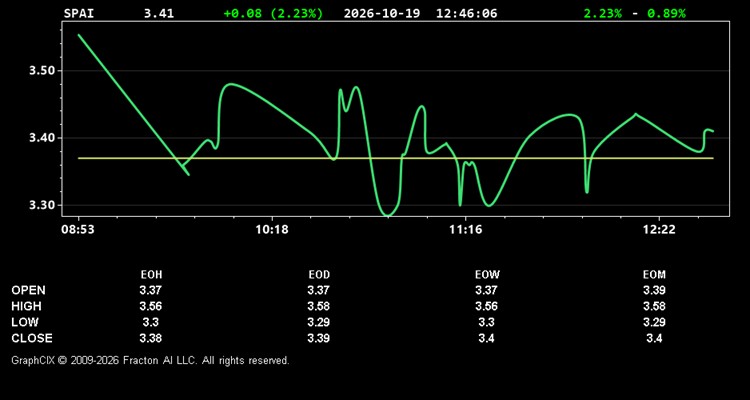Click the GraphCIX copyright notice

point(150,360)
